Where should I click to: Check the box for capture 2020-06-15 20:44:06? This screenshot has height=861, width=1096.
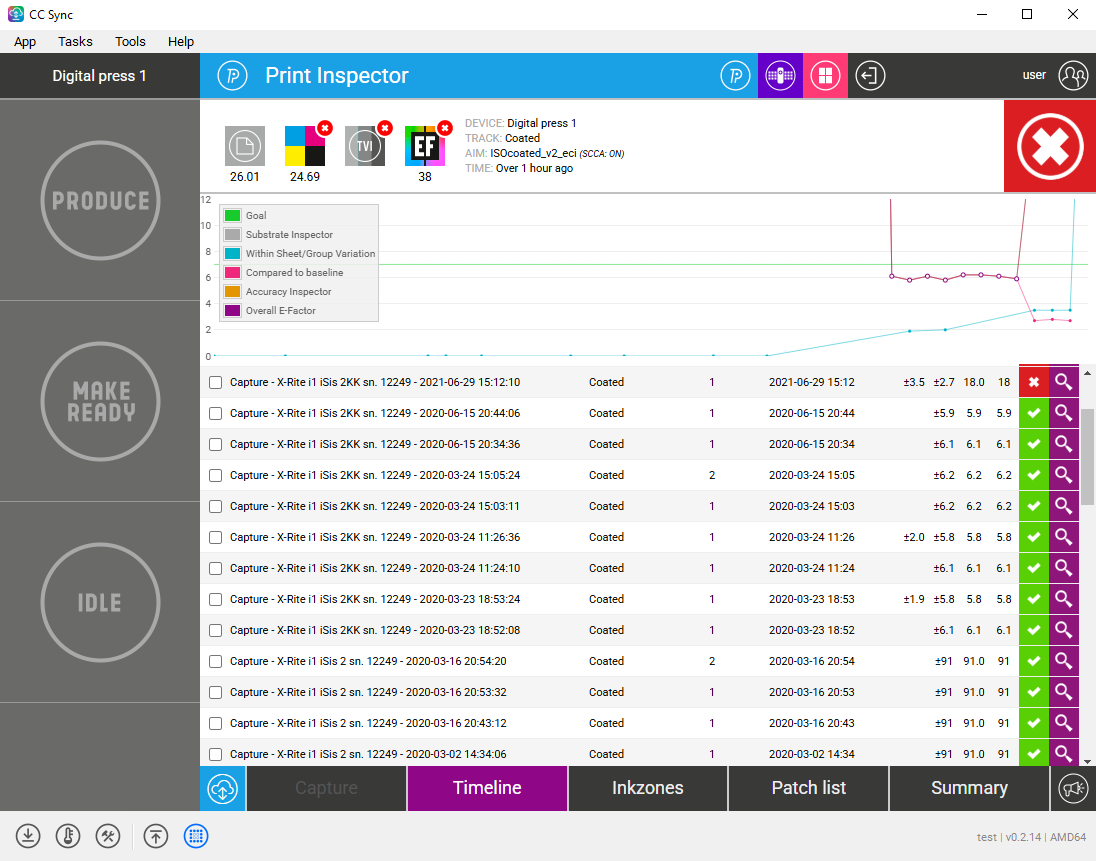coord(215,413)
